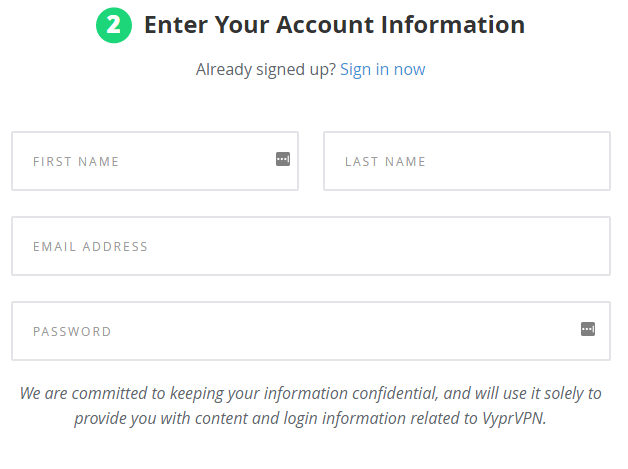Click the confidentiality notice paragraph
Image resolution: width=628 pixels, height=469 pixels.
pos(311,406)
